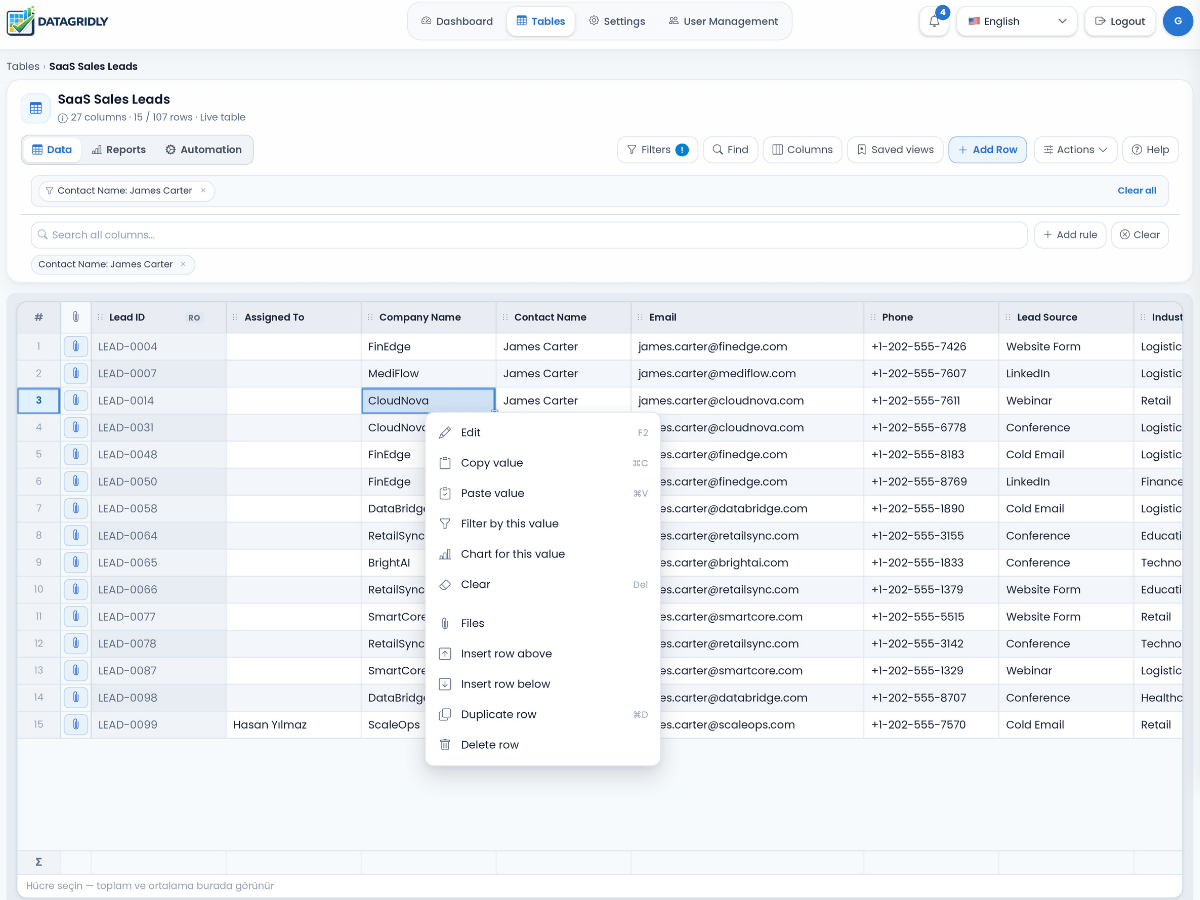Click the drag handle on Lead ID column
Viewport: 1200px width, 900px height.
coord(100,317)
